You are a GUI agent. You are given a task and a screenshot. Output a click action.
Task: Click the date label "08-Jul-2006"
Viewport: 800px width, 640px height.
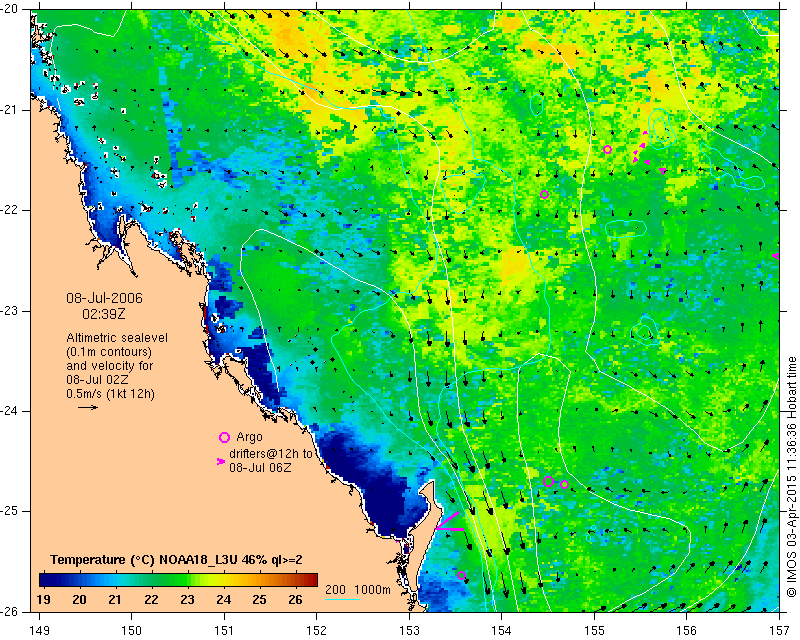tap(105, 298)
